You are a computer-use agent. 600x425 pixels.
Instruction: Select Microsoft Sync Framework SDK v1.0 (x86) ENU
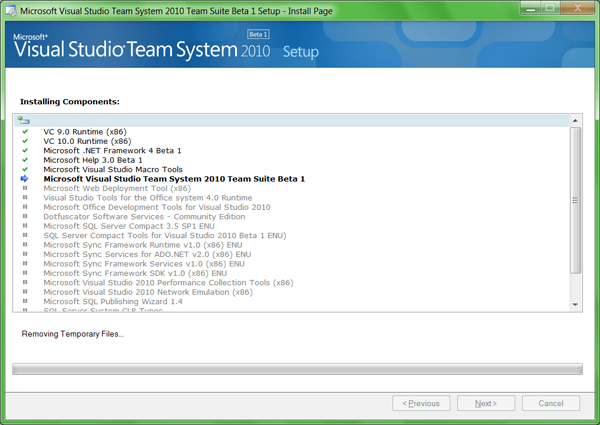coord(135,273)
